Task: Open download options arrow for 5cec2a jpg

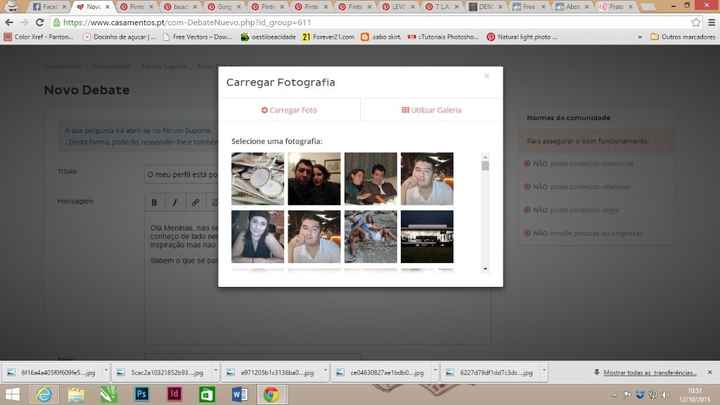Action: (x=215, y=370)
